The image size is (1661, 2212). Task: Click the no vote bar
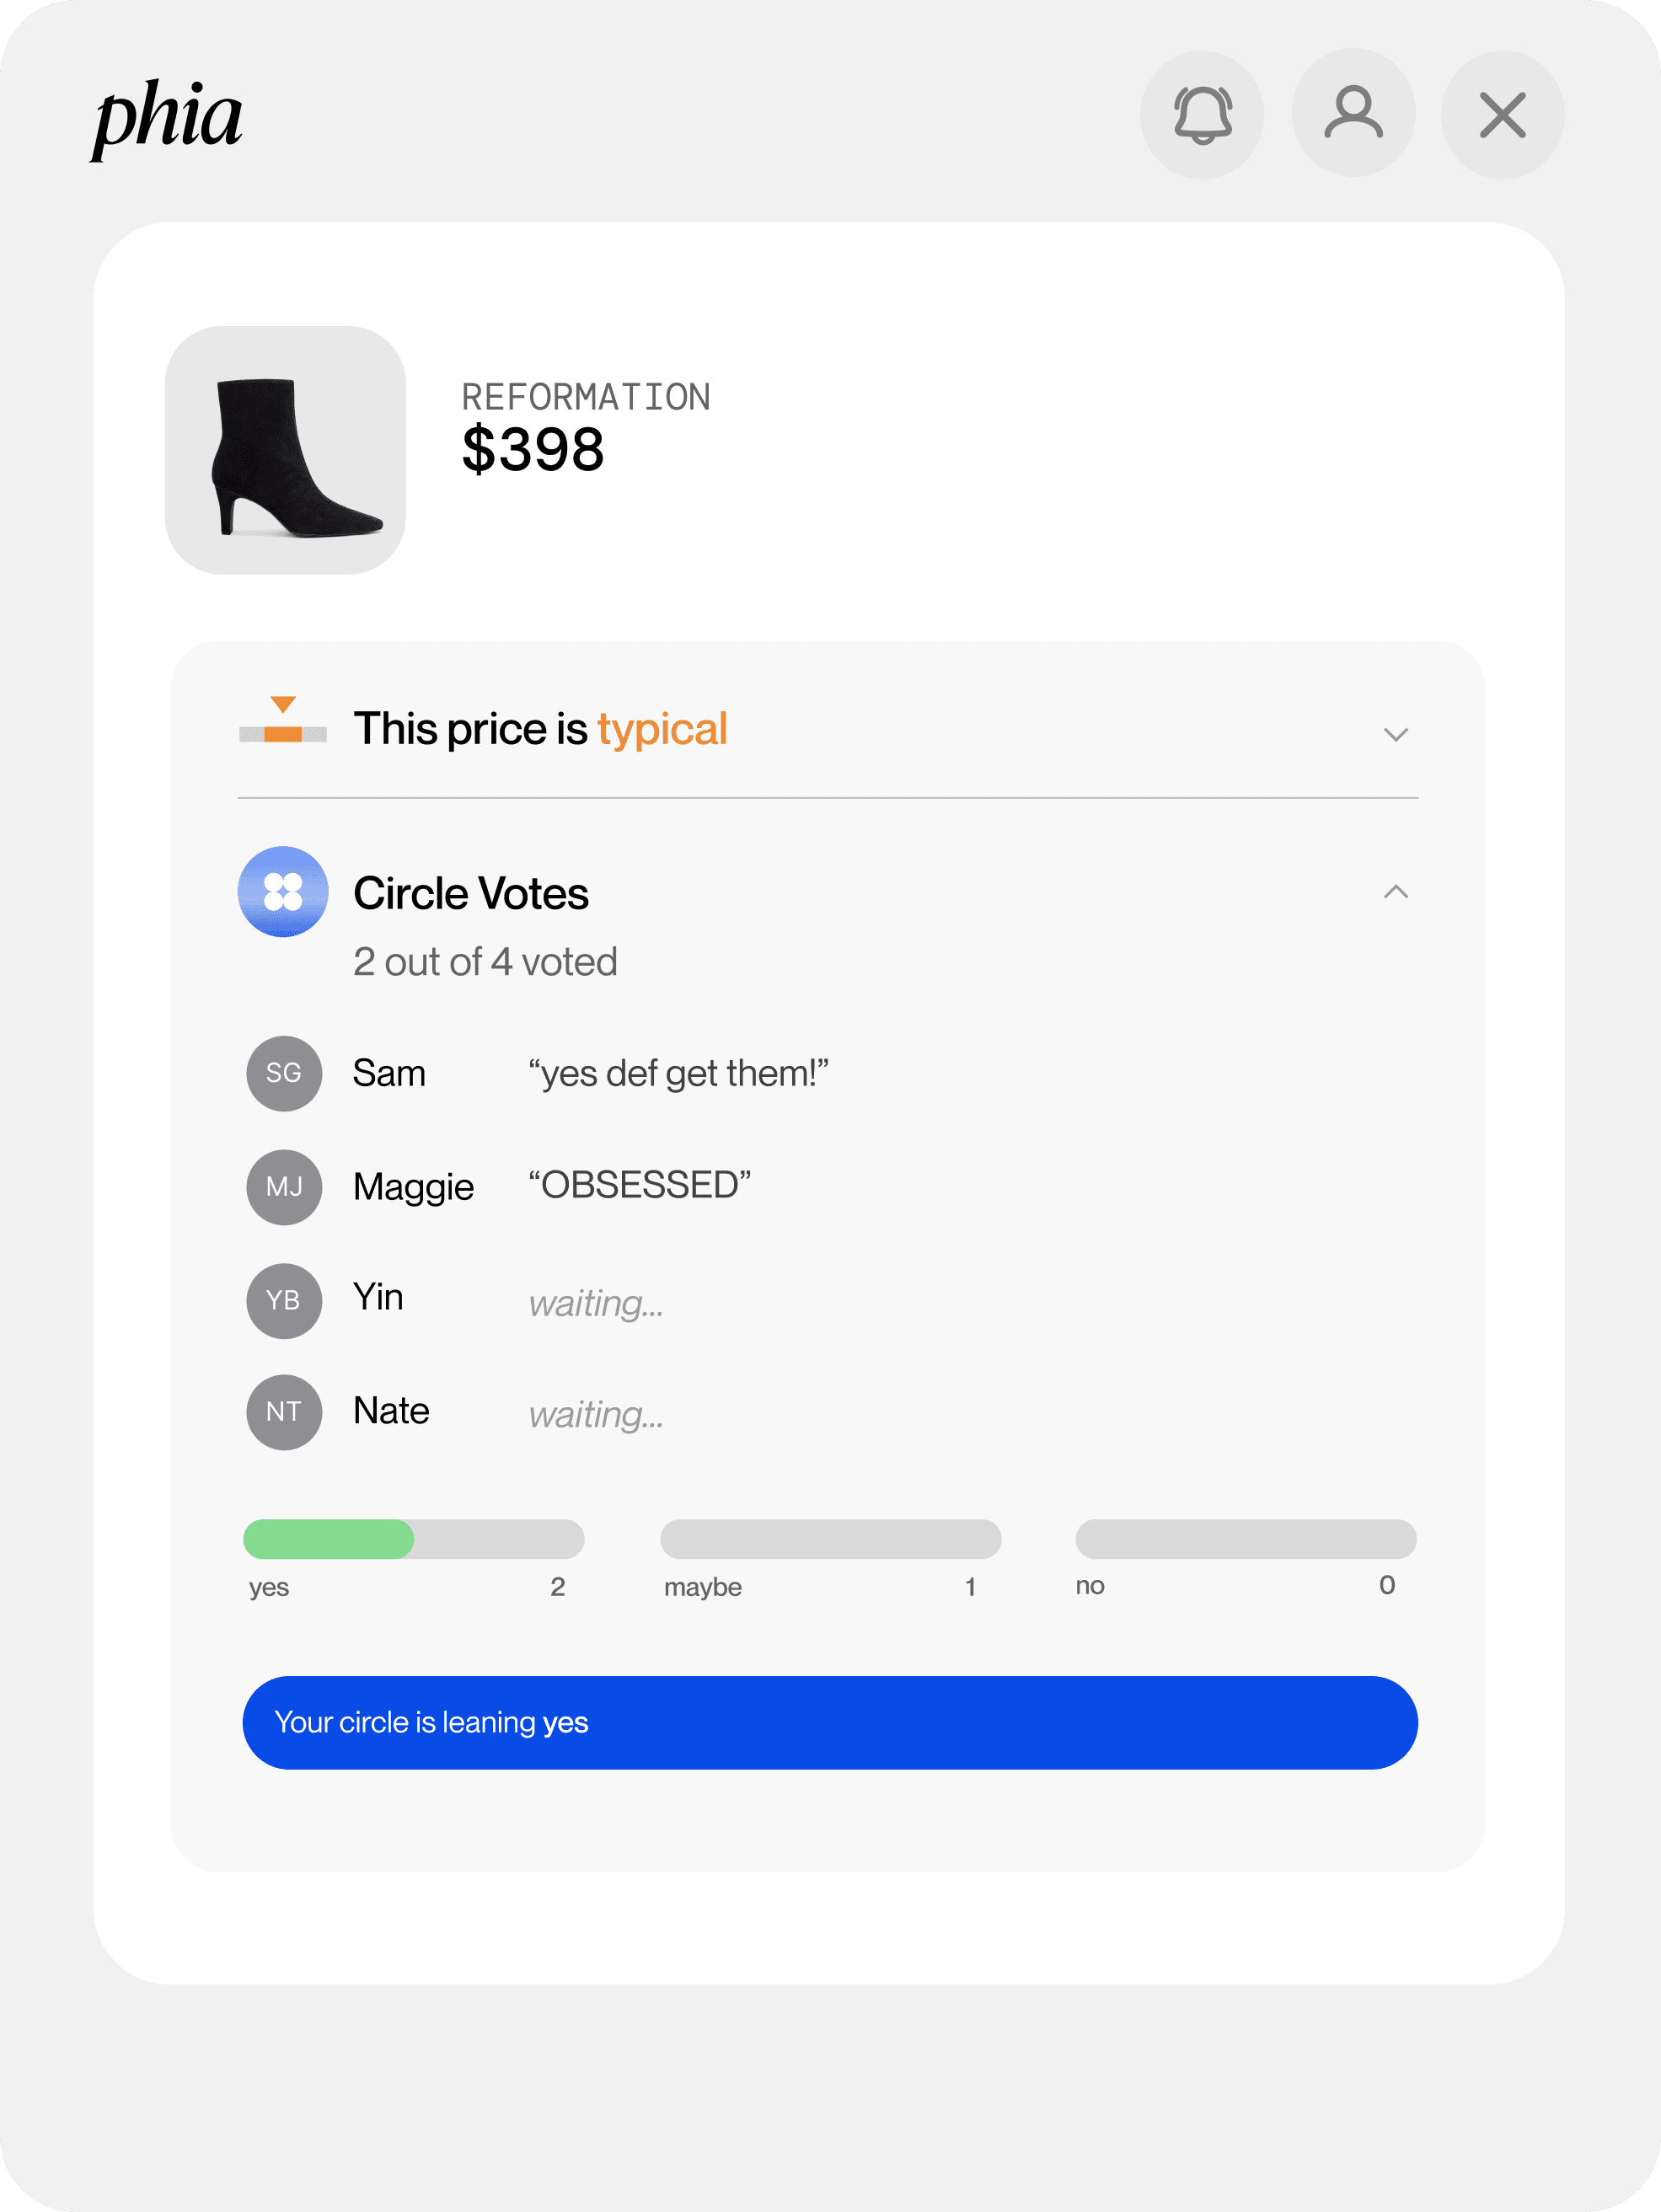(1246, 1539)
